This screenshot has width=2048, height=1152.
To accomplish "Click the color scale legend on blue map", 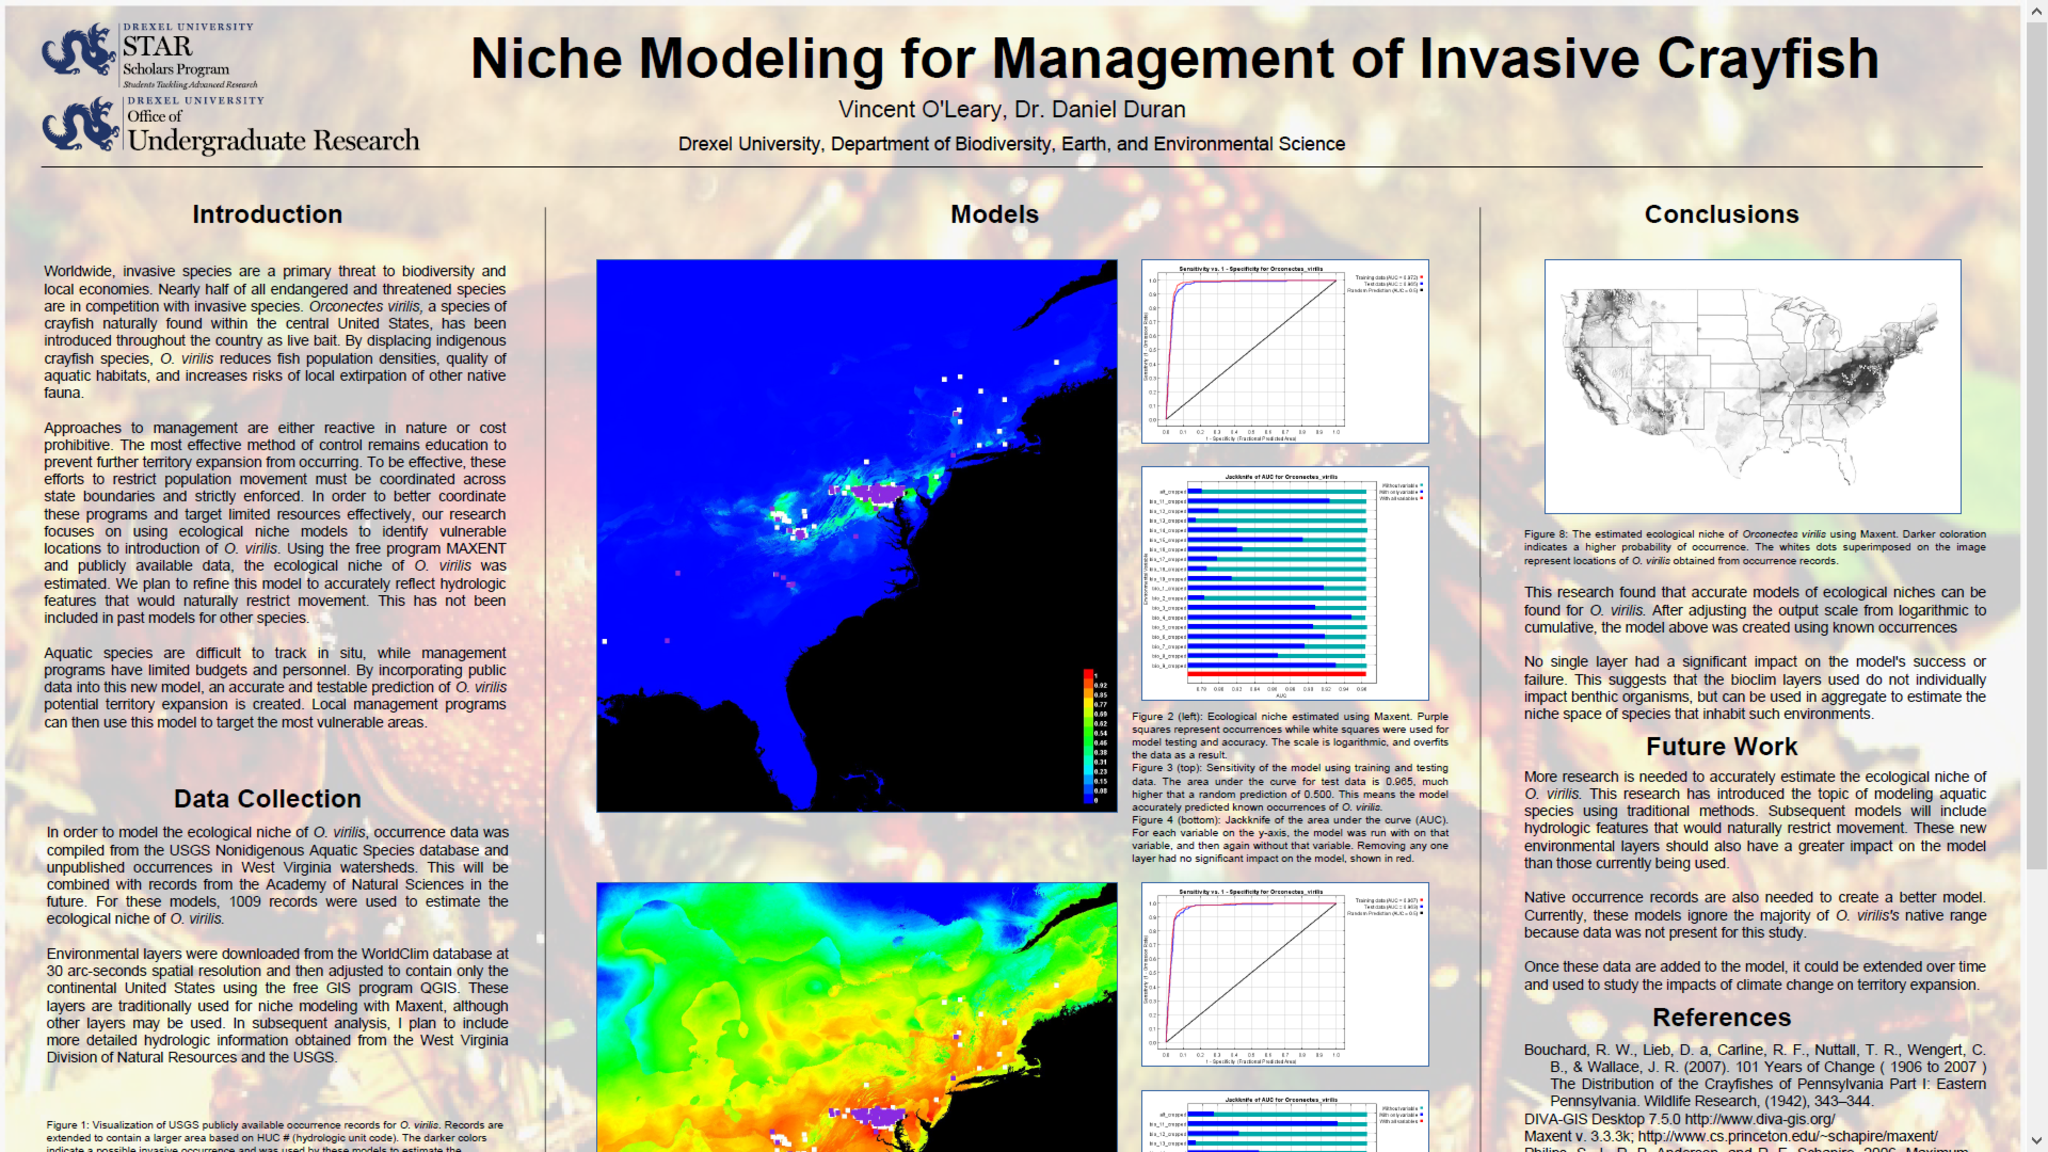I will click(x=1093, y=736).
